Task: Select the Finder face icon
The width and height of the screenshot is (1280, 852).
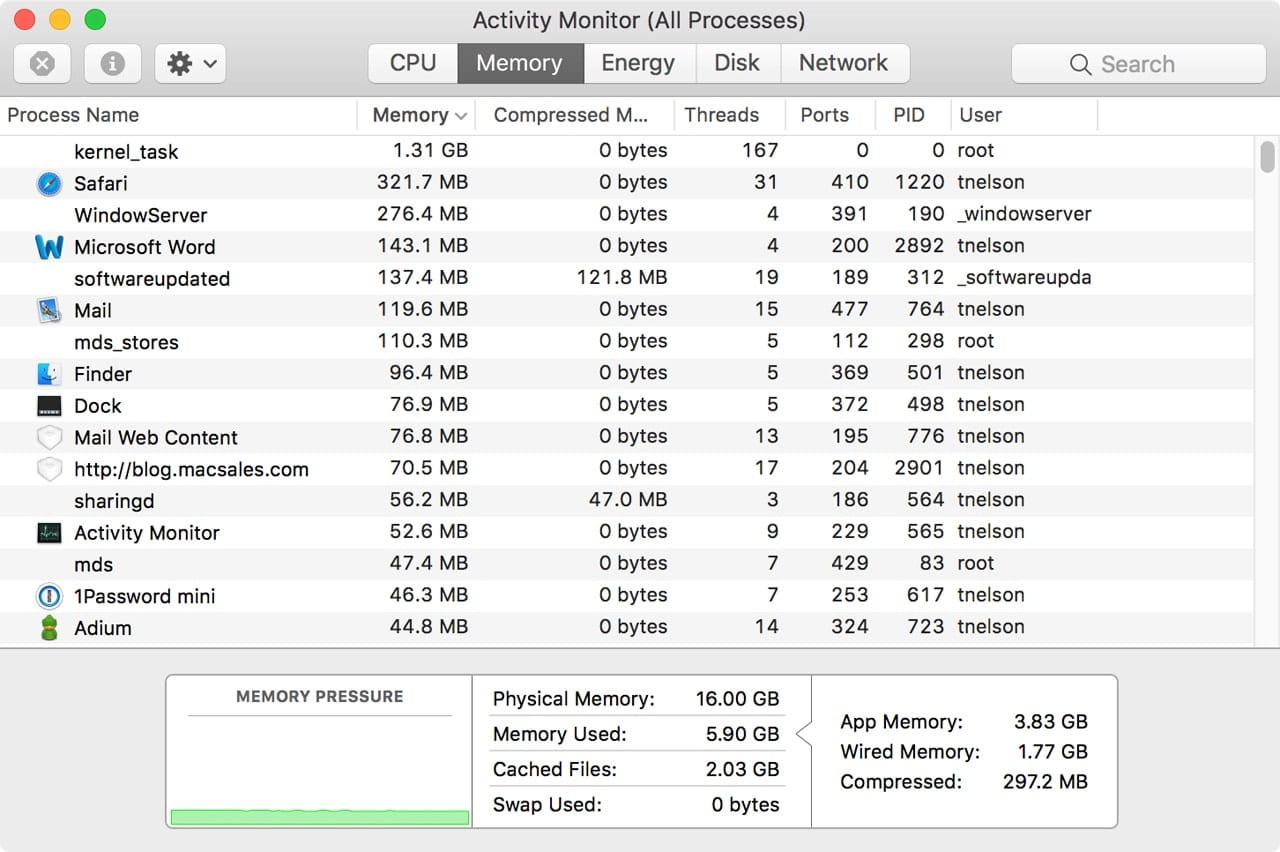Action: tap(48, 374)
